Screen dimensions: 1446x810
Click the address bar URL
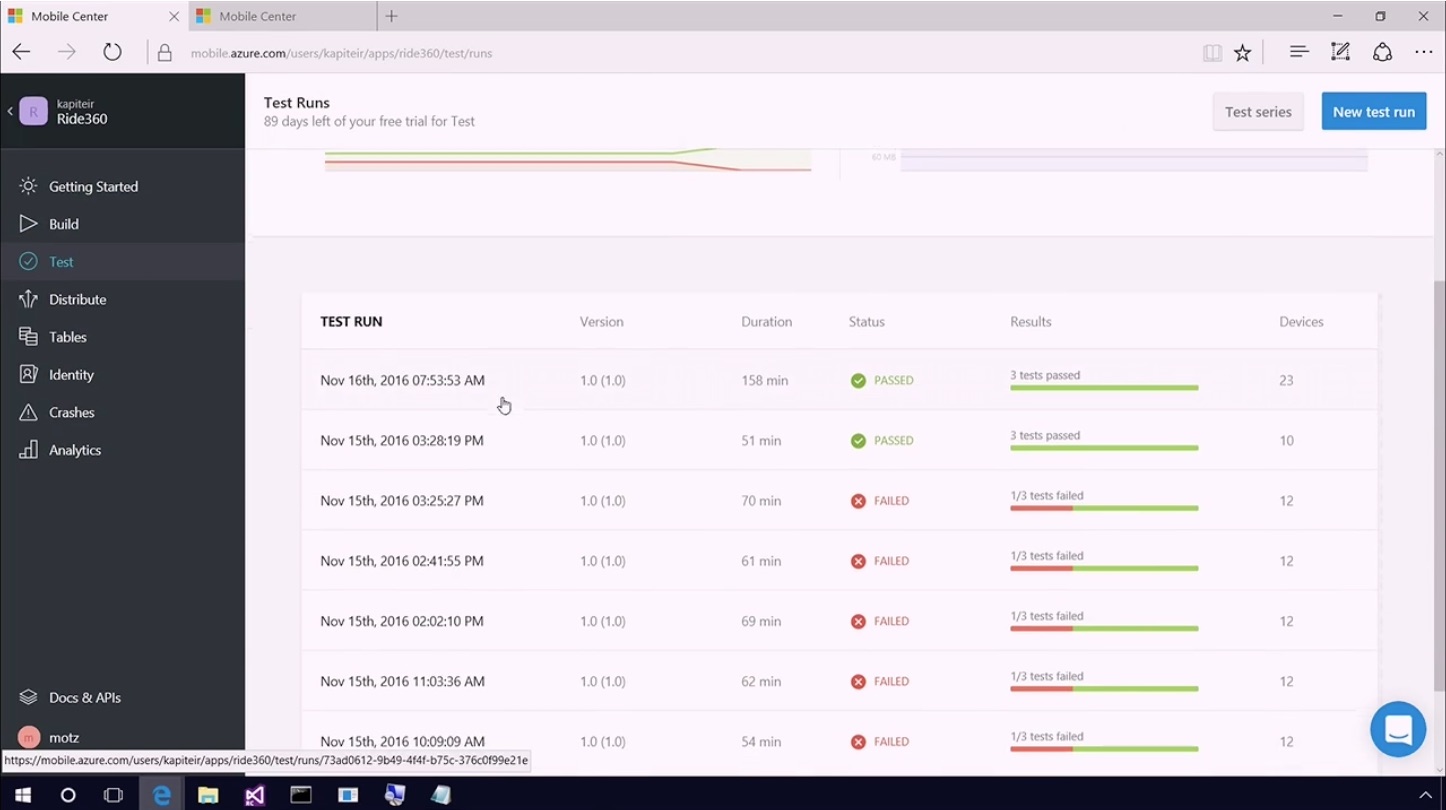point(341,53)
